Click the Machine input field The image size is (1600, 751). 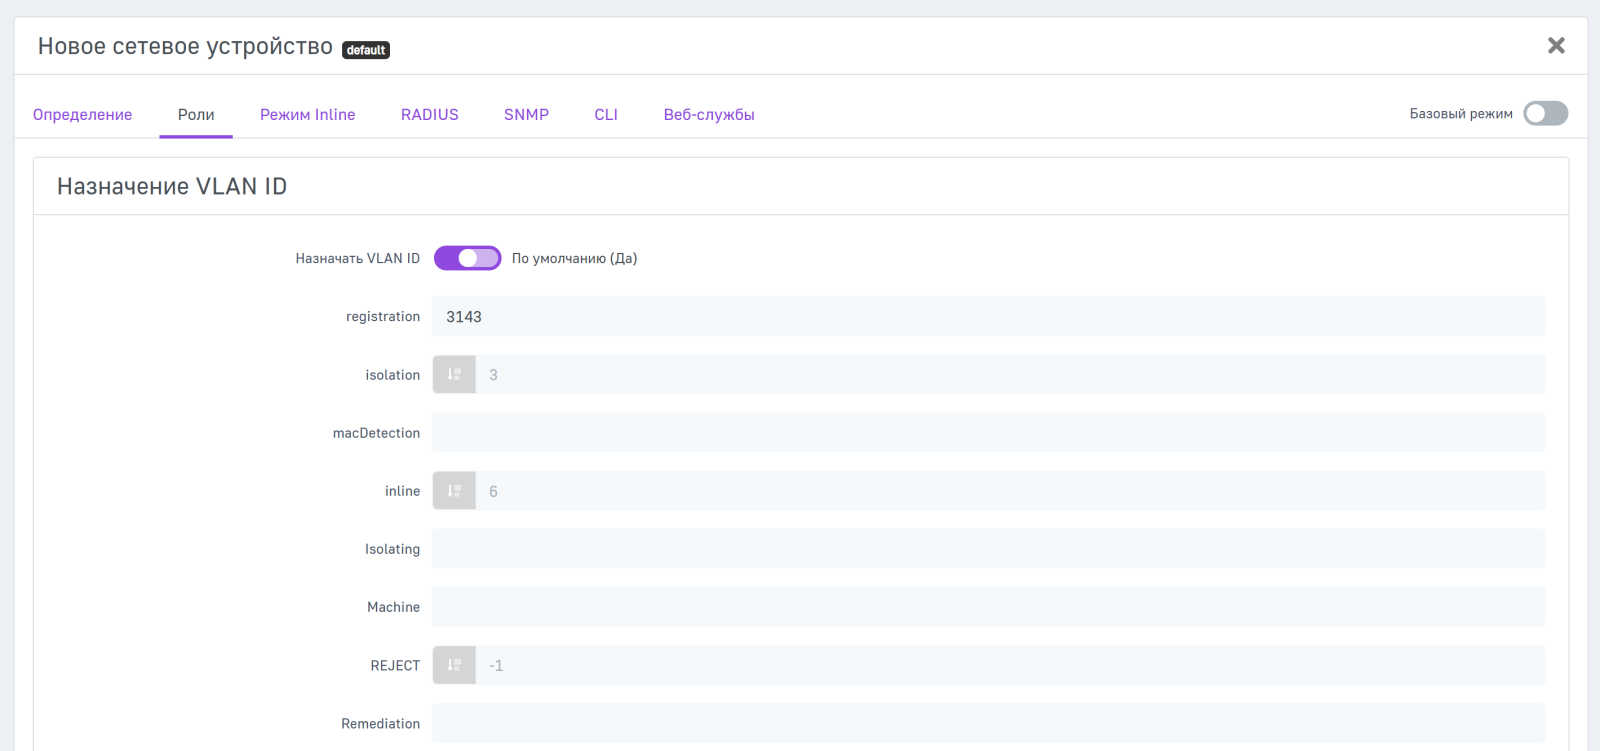pyautogui.click(x=988, y=607)
